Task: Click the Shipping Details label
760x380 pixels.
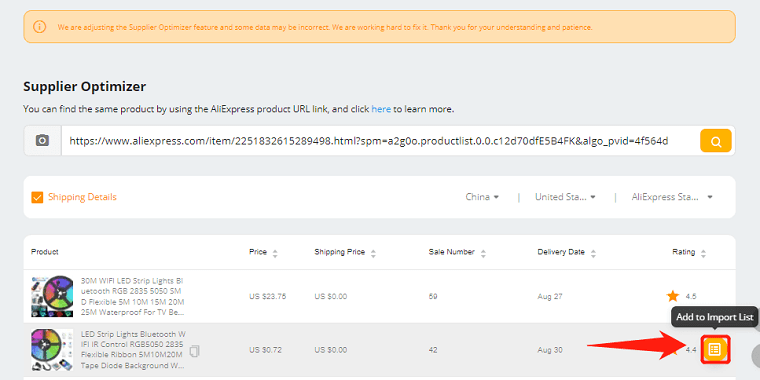Action: 82,197
